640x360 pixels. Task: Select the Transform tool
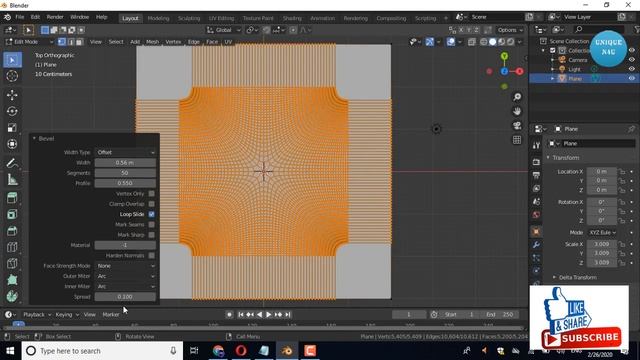point(12,144)
